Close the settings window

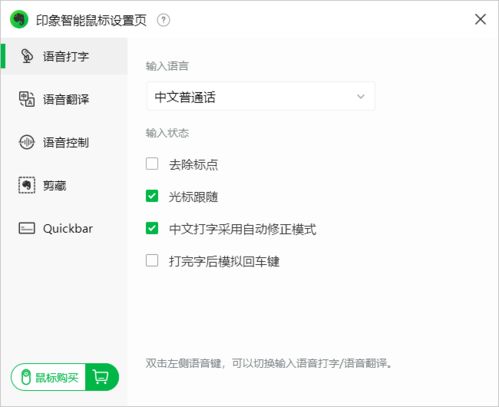(480, 19)
